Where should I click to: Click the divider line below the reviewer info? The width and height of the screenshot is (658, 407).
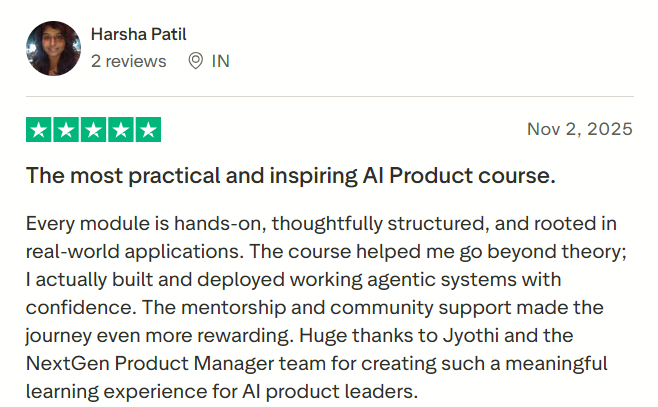click(329, 97)
